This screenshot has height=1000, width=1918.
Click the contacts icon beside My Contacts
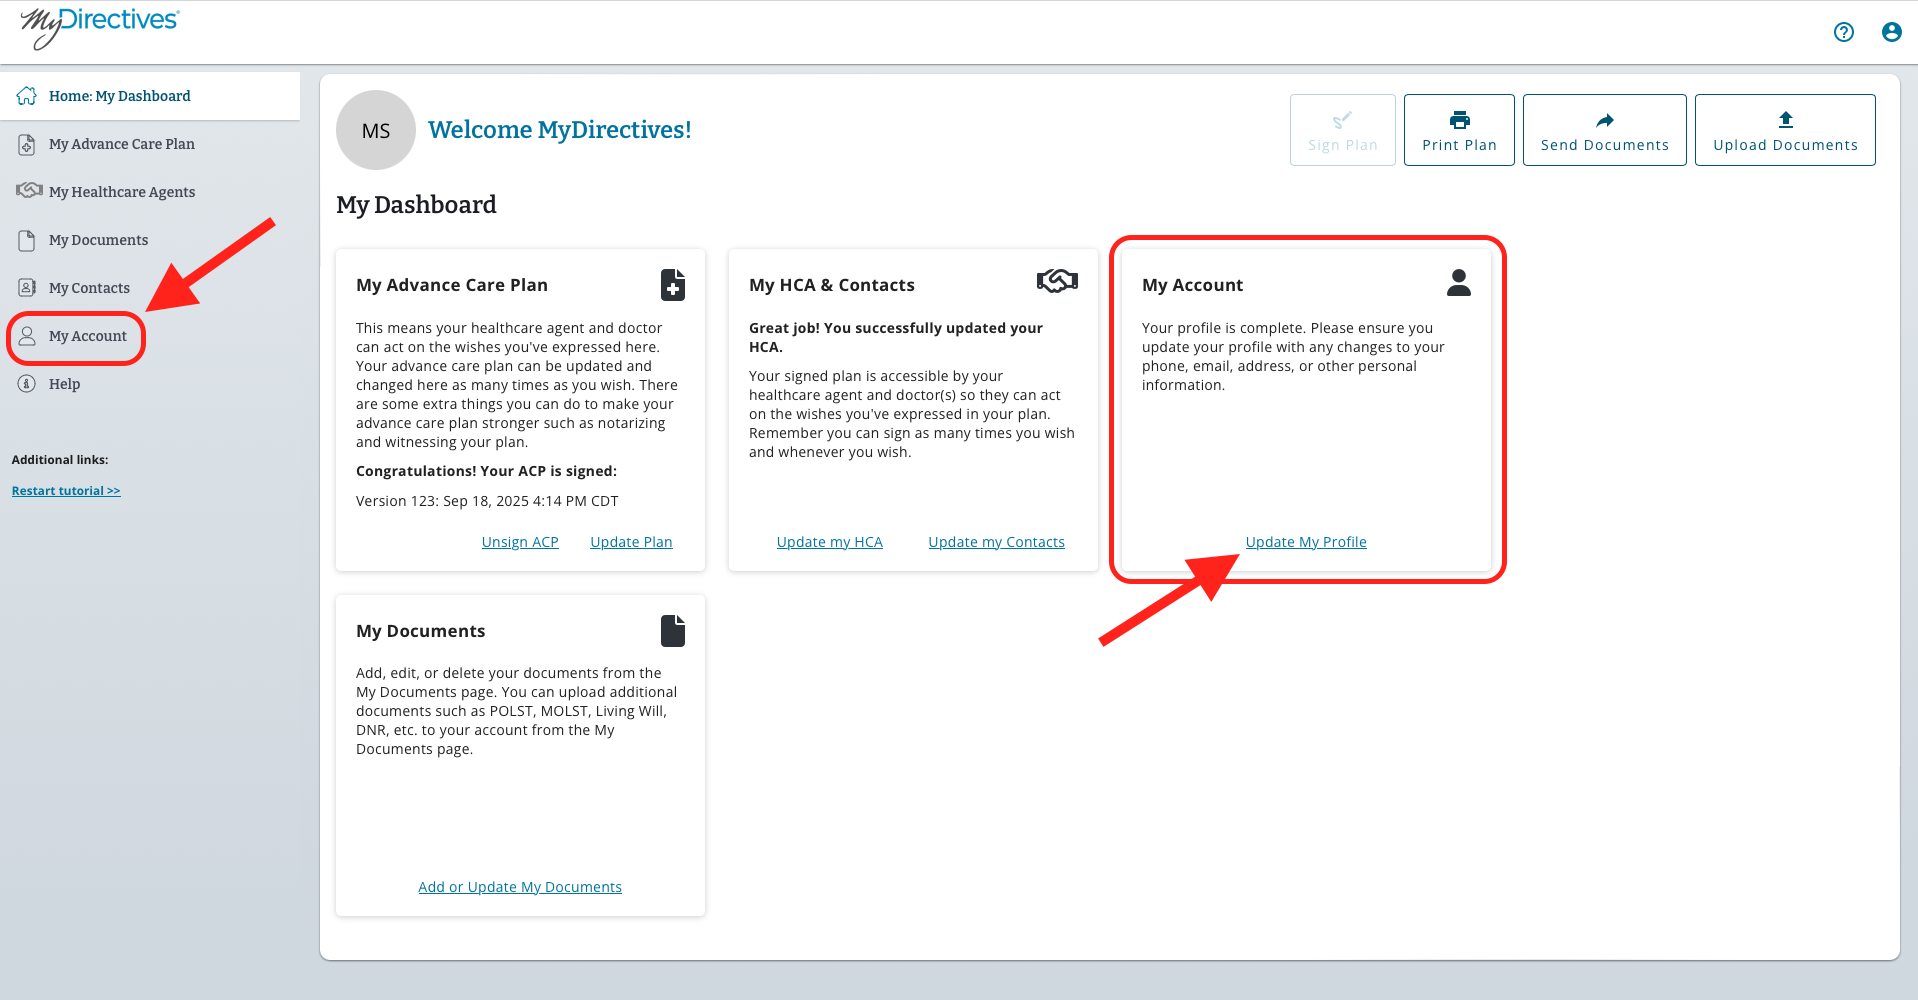[27, 288]
